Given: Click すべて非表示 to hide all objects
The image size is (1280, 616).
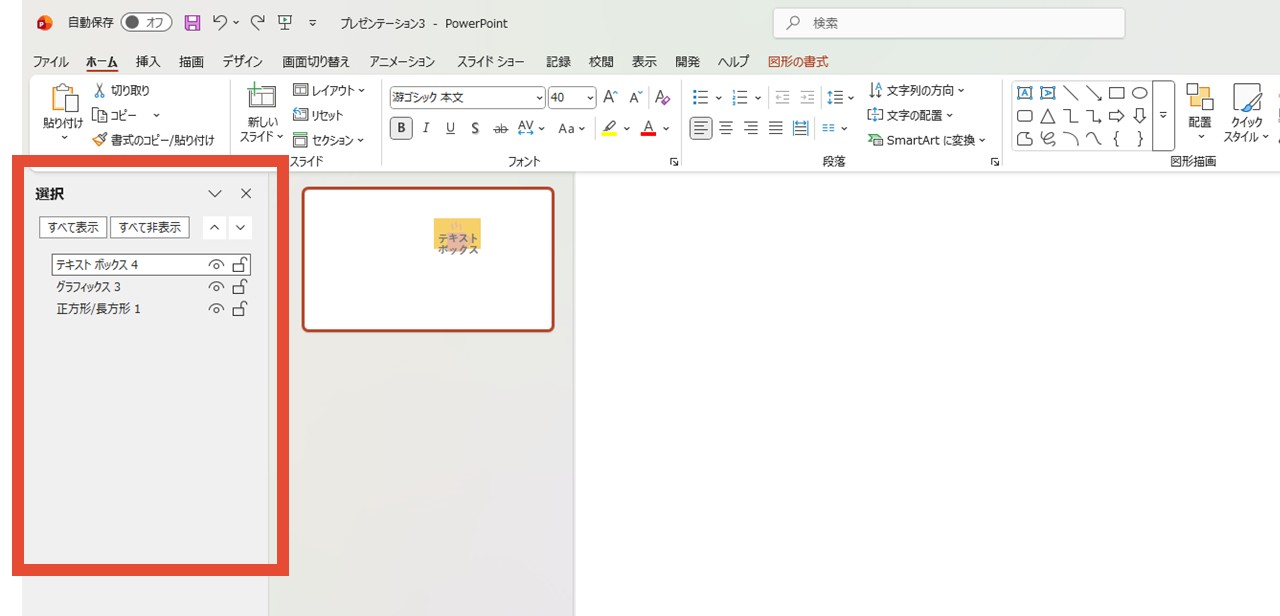Looking at the screenshot, I should [150, 227].
